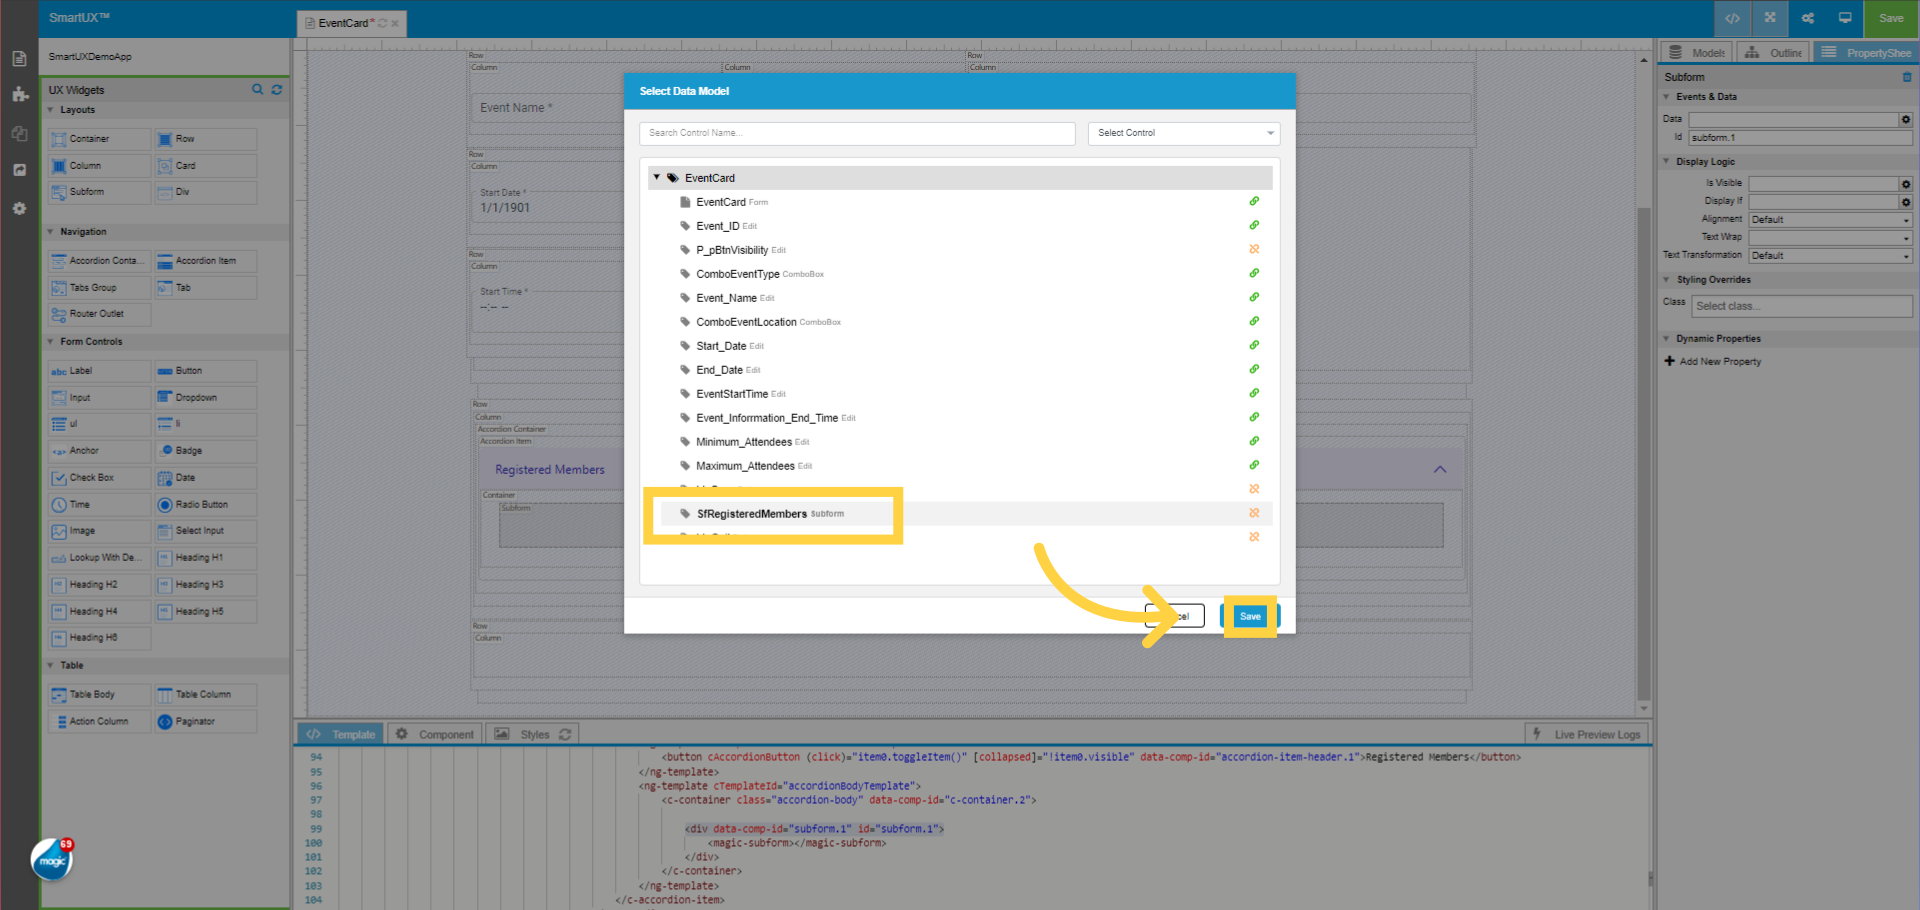Search UX Widgets using the magnifier icon
Viewport: 1920px width, 910px height.
click(257, 89)
